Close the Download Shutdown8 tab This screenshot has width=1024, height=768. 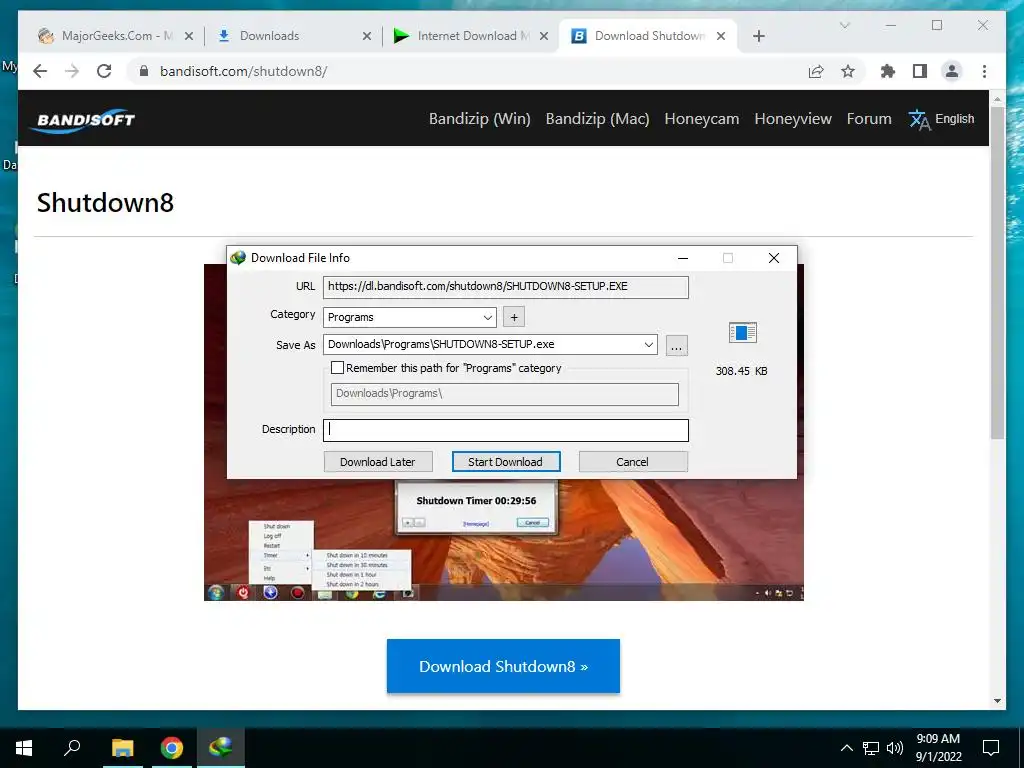tap(721, 37)
